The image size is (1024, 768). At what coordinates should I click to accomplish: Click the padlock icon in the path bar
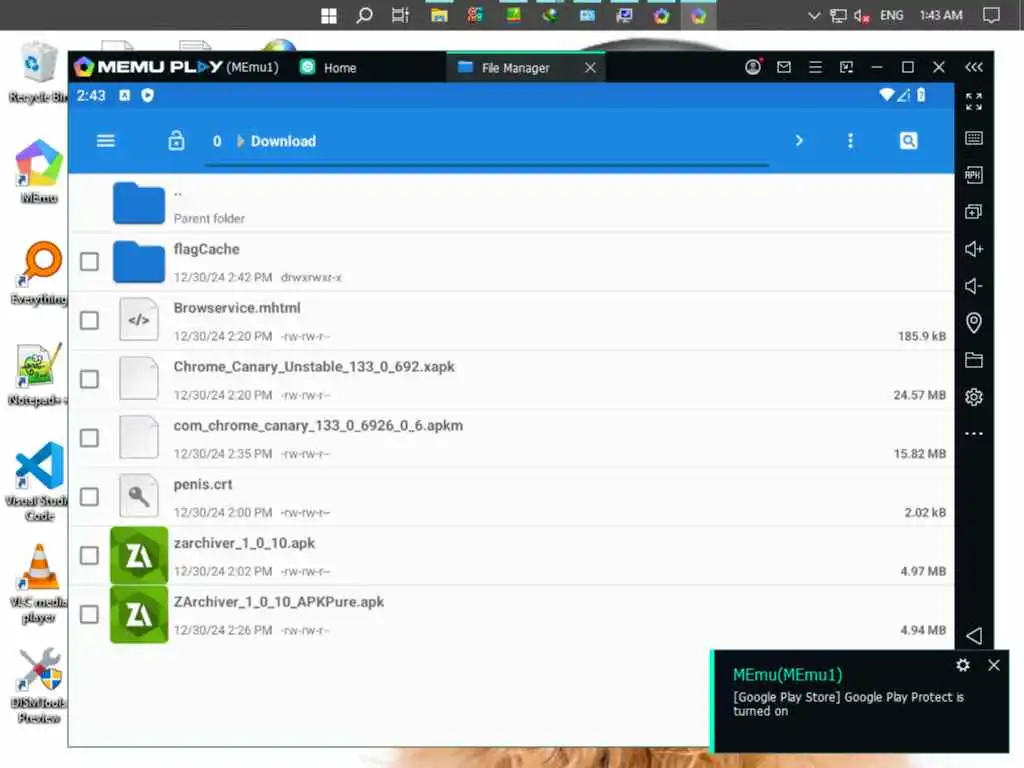[176, 140]
